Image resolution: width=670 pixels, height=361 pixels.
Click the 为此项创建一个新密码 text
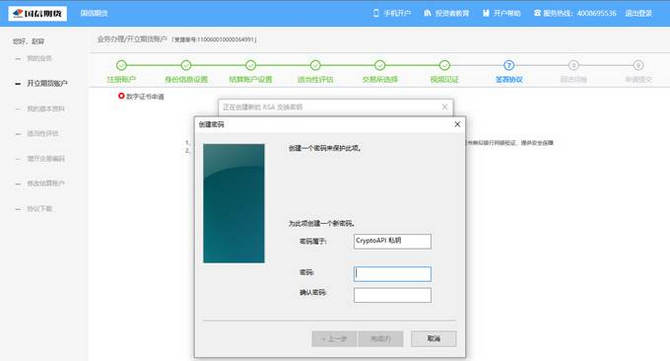pos(321,223)
